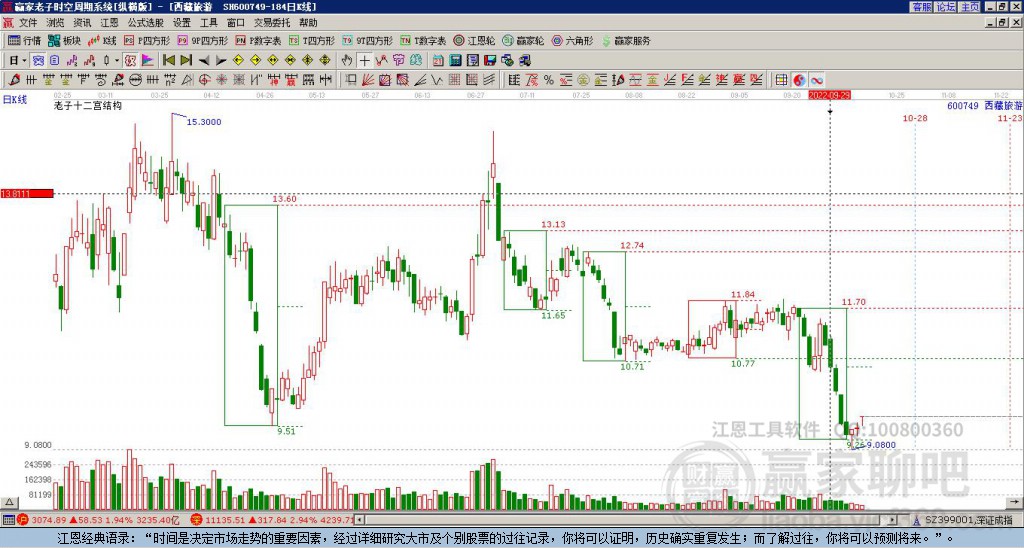Select the hand pan tool
The image size is (1024, 548).
347,61
